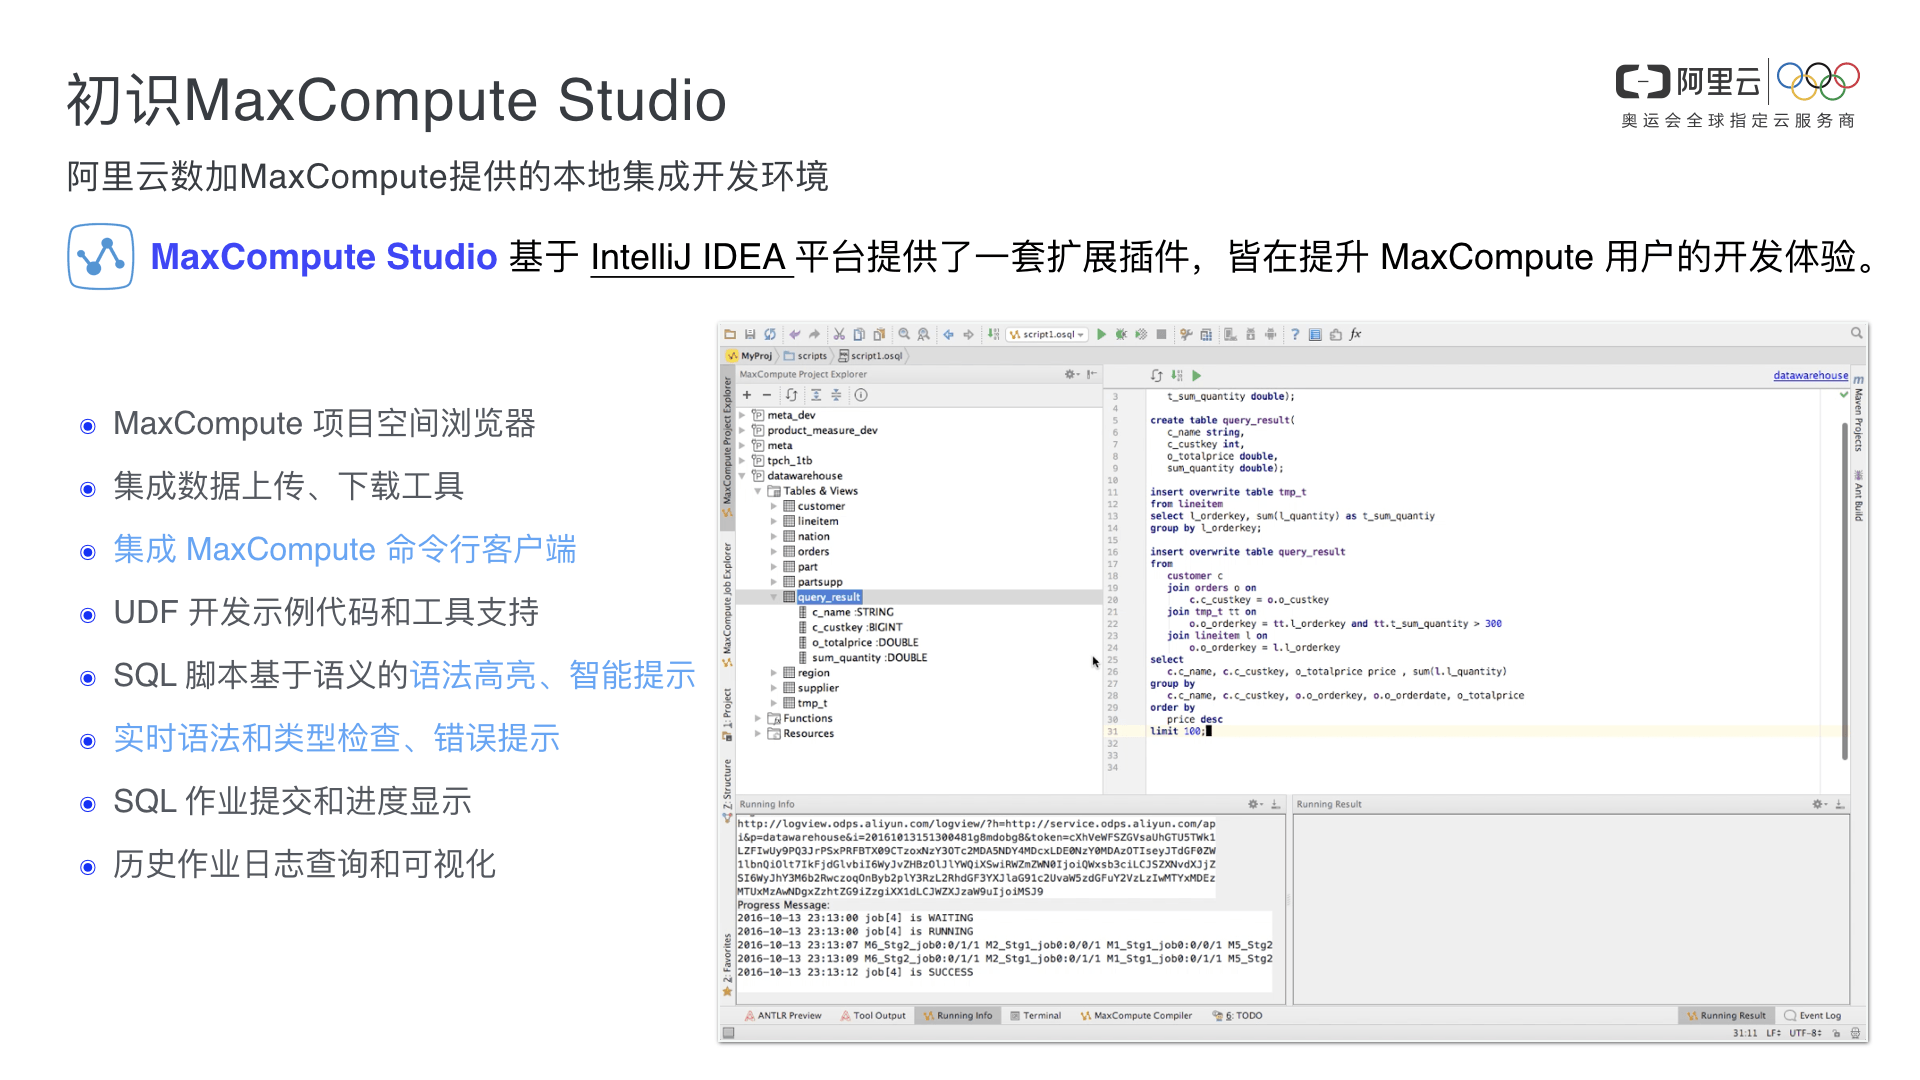Expand the product_measure_dev project node
The image size is (1920, 1080).
742,431
